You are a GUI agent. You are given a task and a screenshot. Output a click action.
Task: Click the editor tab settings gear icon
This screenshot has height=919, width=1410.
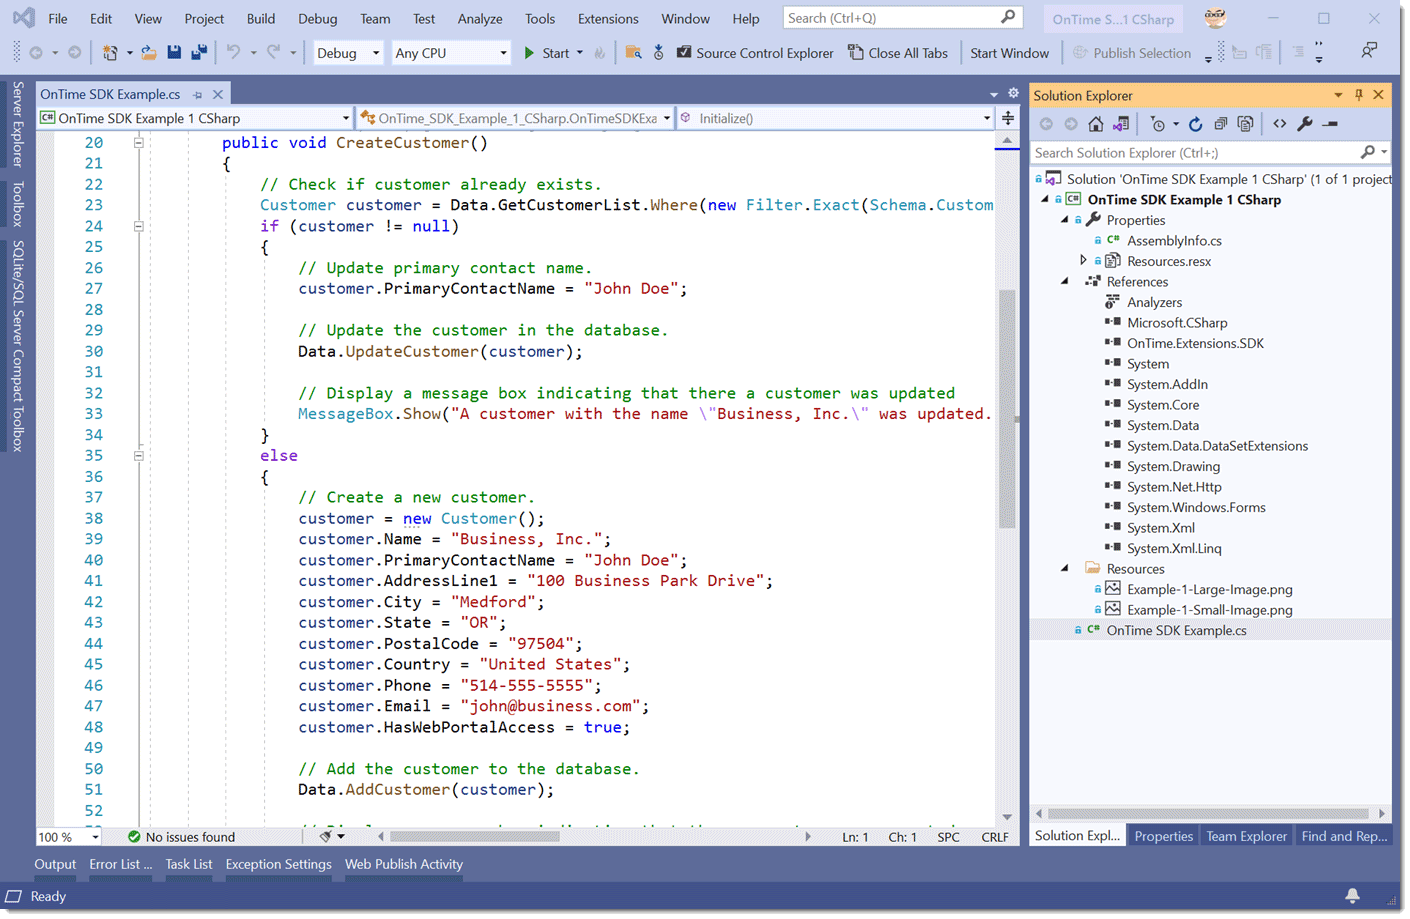click(1013, 93)
